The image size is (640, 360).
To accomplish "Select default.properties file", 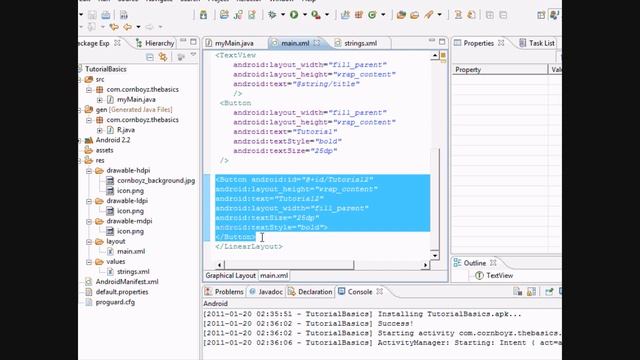I will pos(122,292).
